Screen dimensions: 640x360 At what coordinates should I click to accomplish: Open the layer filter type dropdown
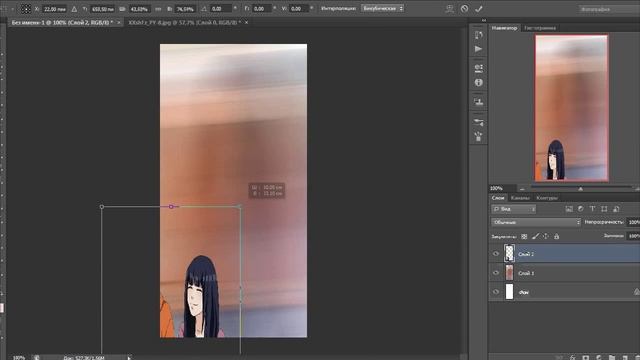point(513,209)
